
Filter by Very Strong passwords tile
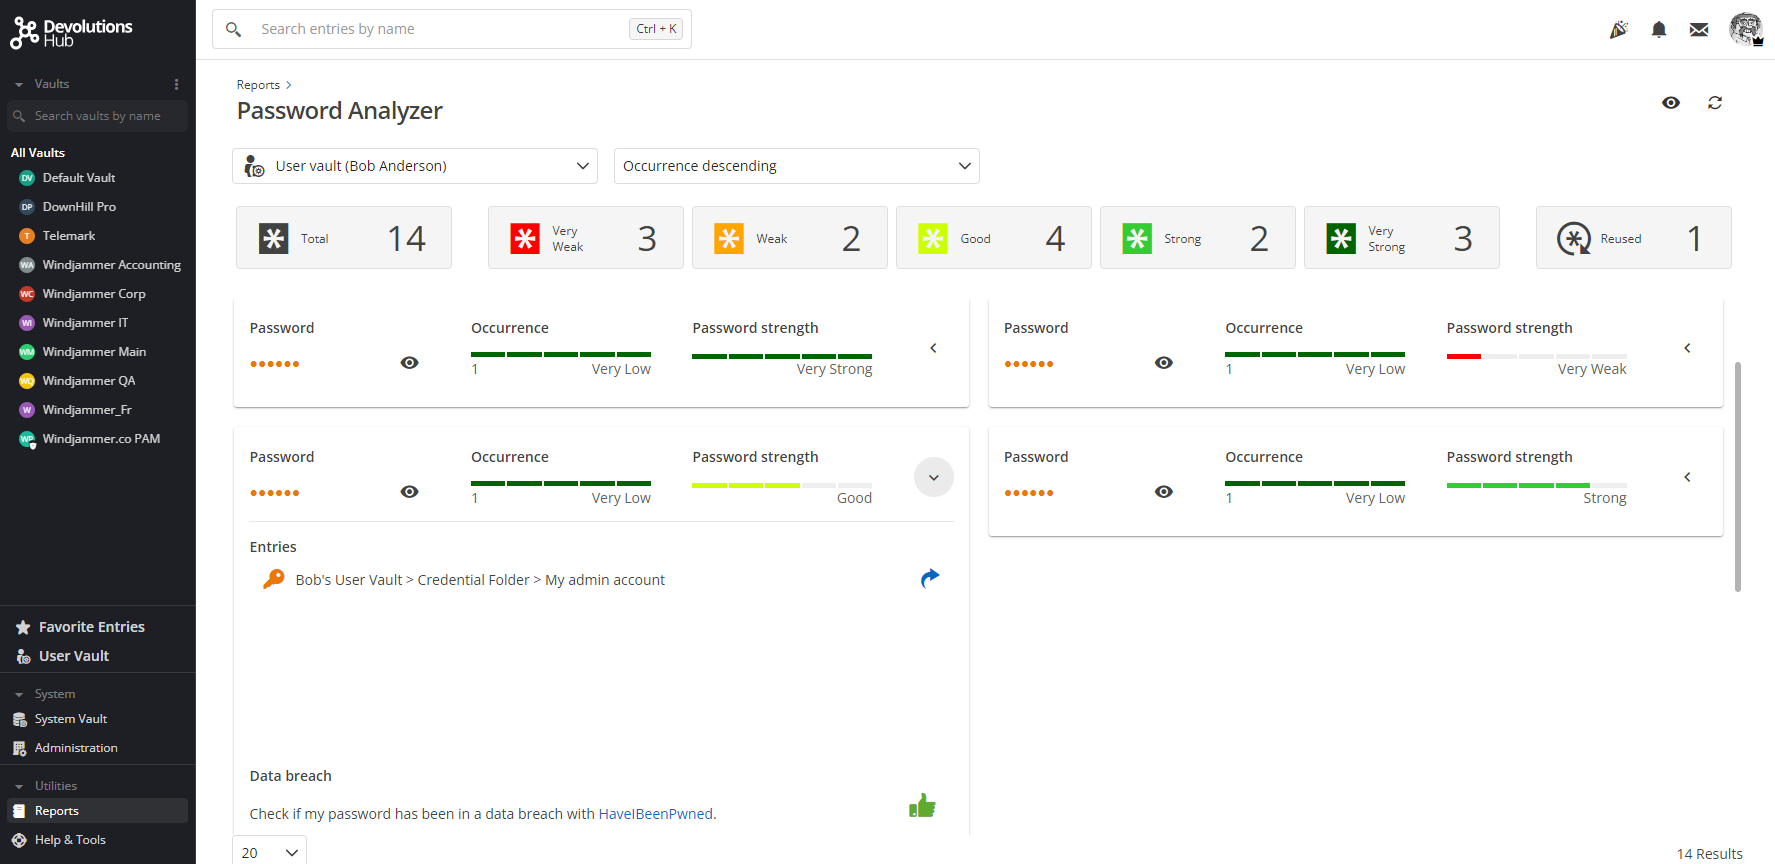tap(1402, 238)
